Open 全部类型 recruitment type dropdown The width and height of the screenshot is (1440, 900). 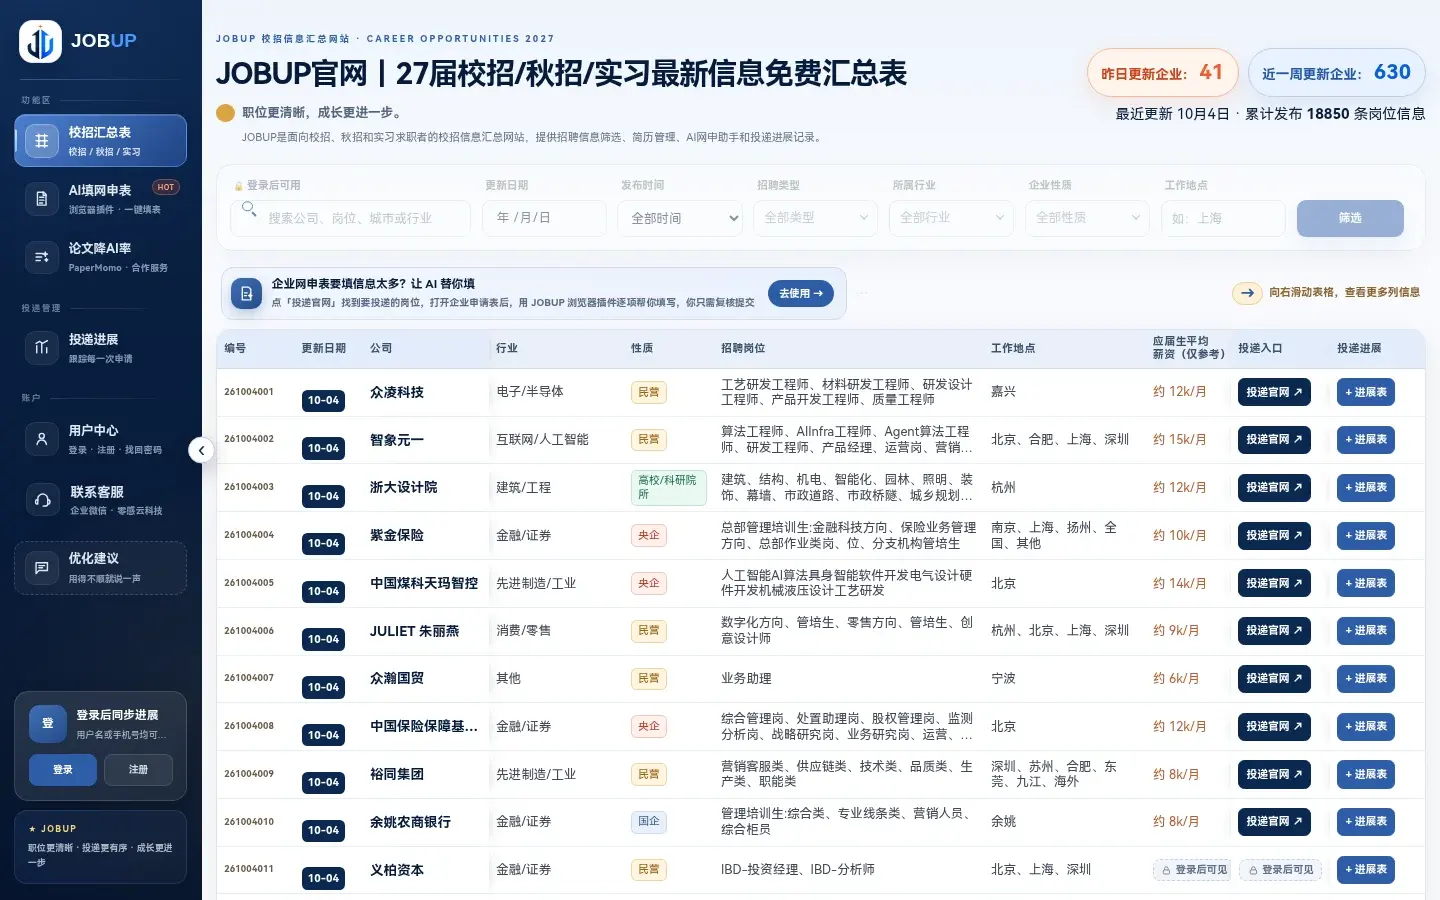[x=816, y=218]
